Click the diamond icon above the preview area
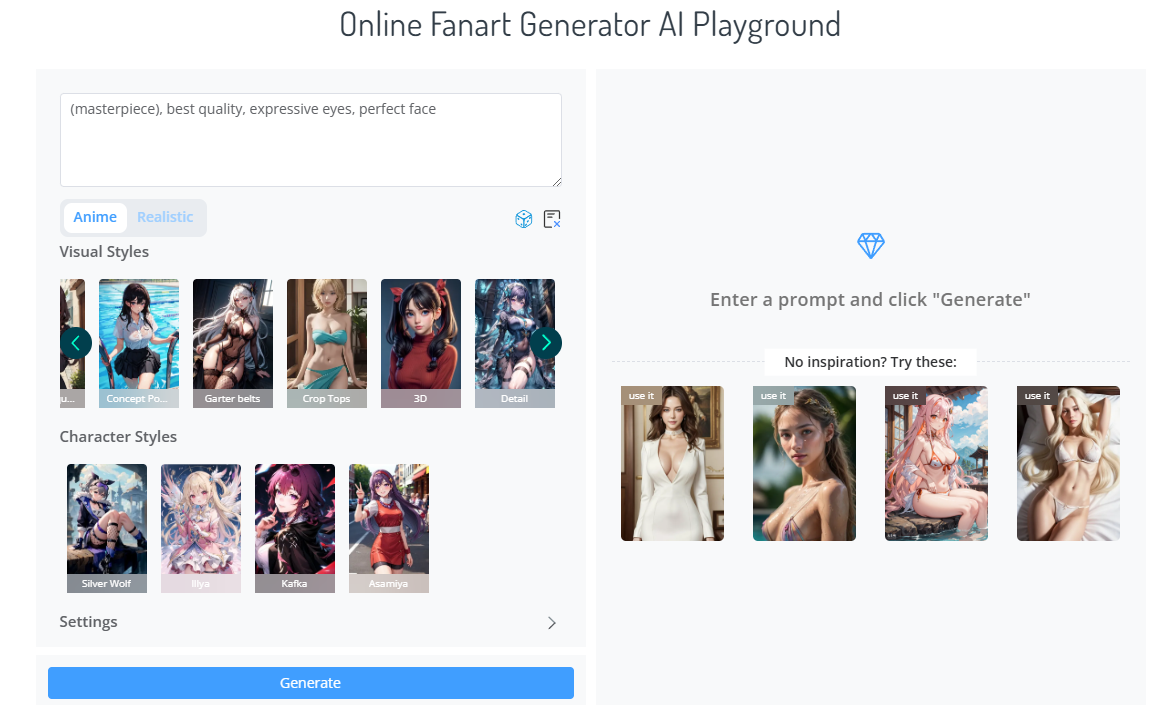1162x705 pixels. coord(870,245)
